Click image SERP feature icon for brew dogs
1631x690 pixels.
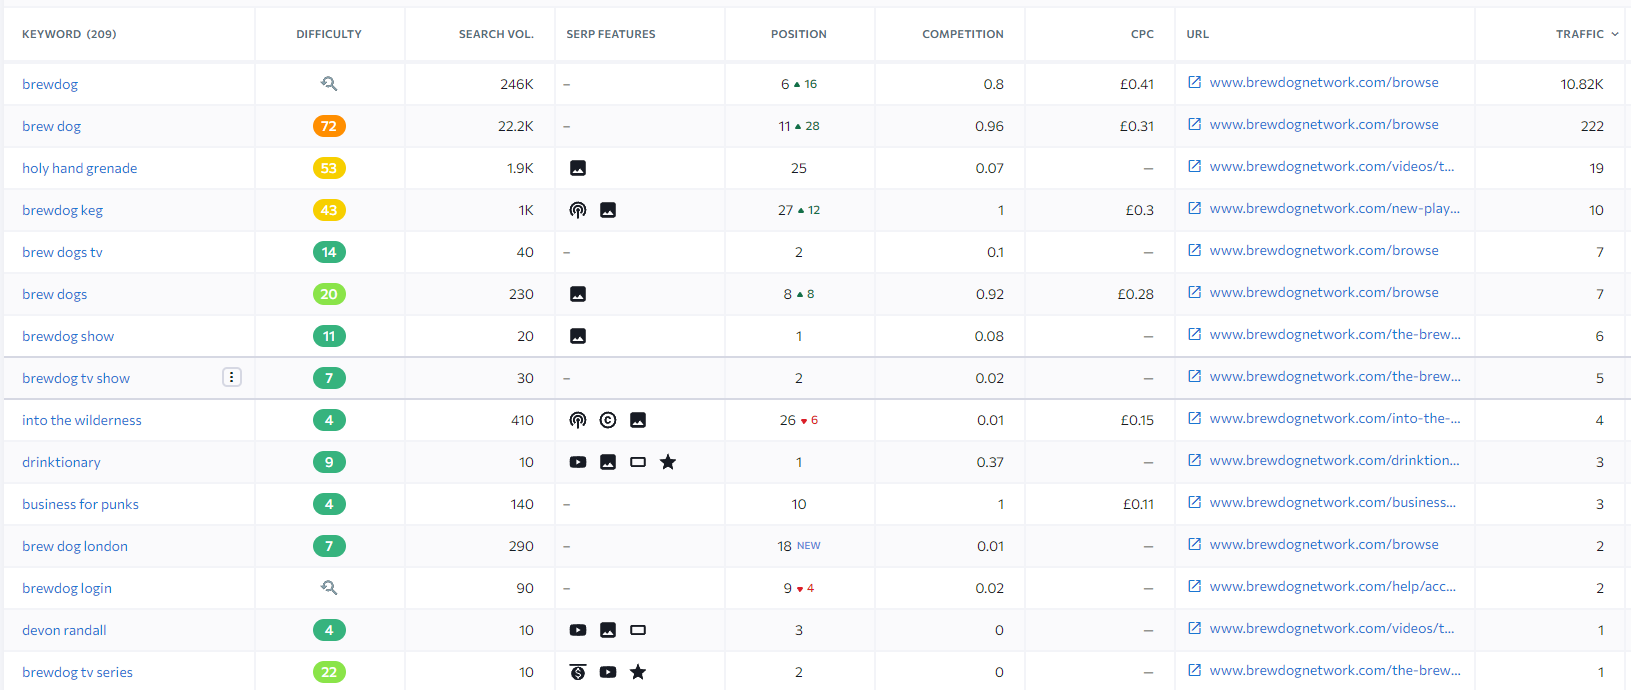coord(578,294)
